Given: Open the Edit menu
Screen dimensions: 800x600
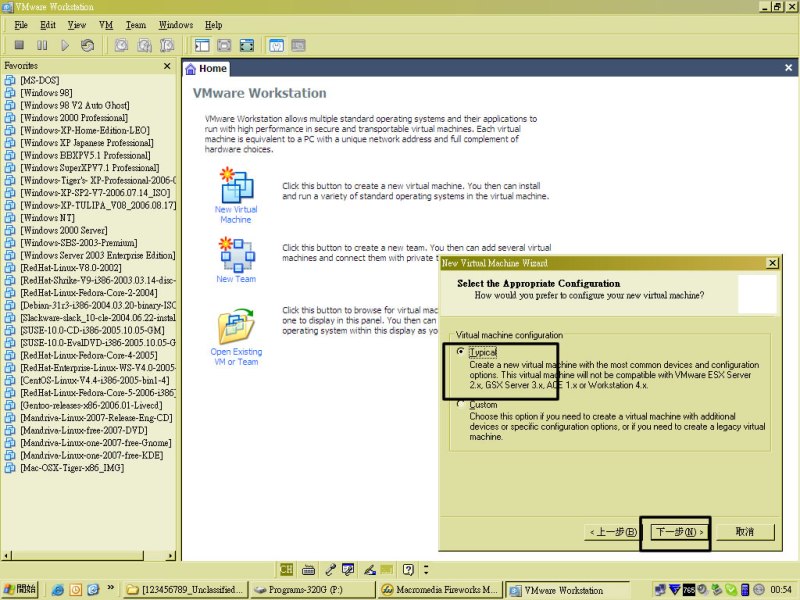Looking at the screenshot, I should pyautogui.click(x=48, y=25).
